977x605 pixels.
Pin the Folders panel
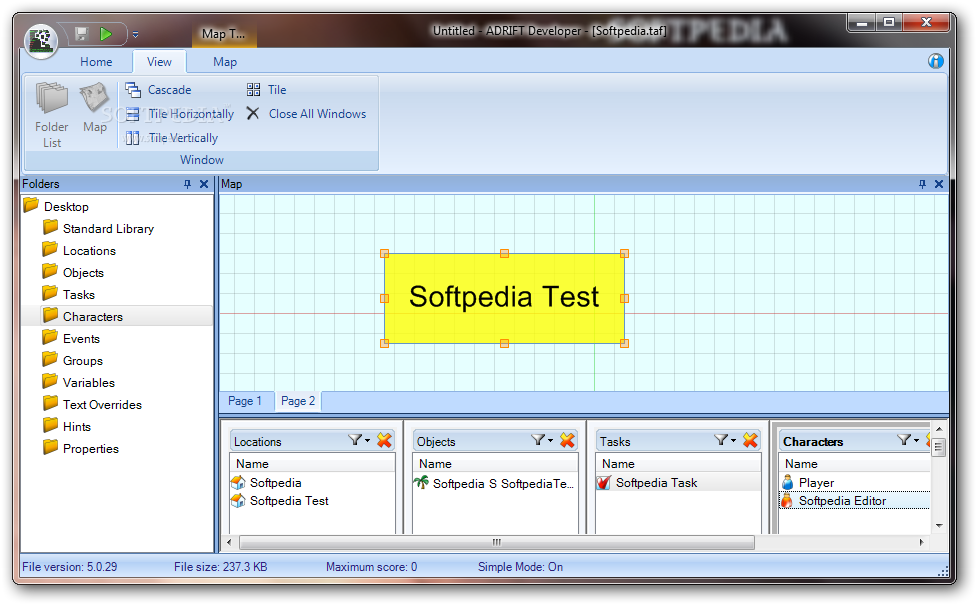188,184
